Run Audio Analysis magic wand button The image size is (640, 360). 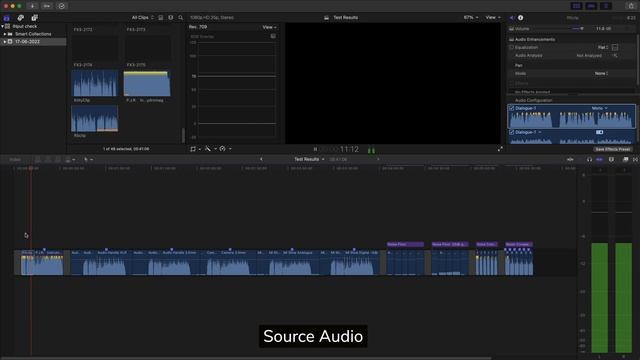[615, 56]
